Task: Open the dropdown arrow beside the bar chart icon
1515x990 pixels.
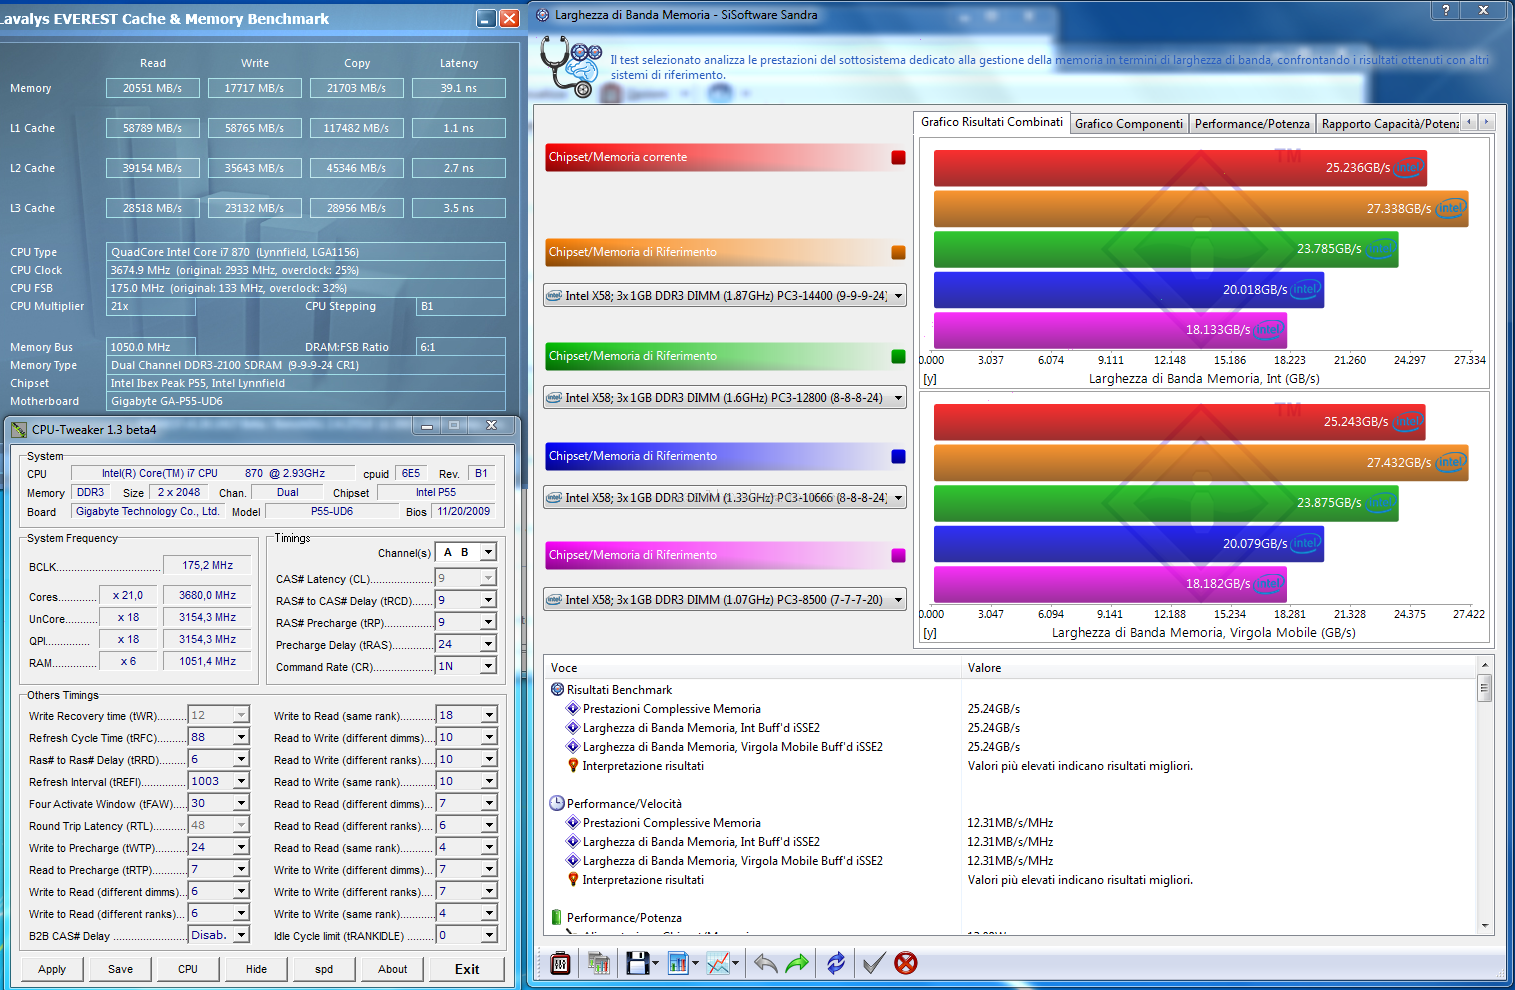Action: pos(695,964)
